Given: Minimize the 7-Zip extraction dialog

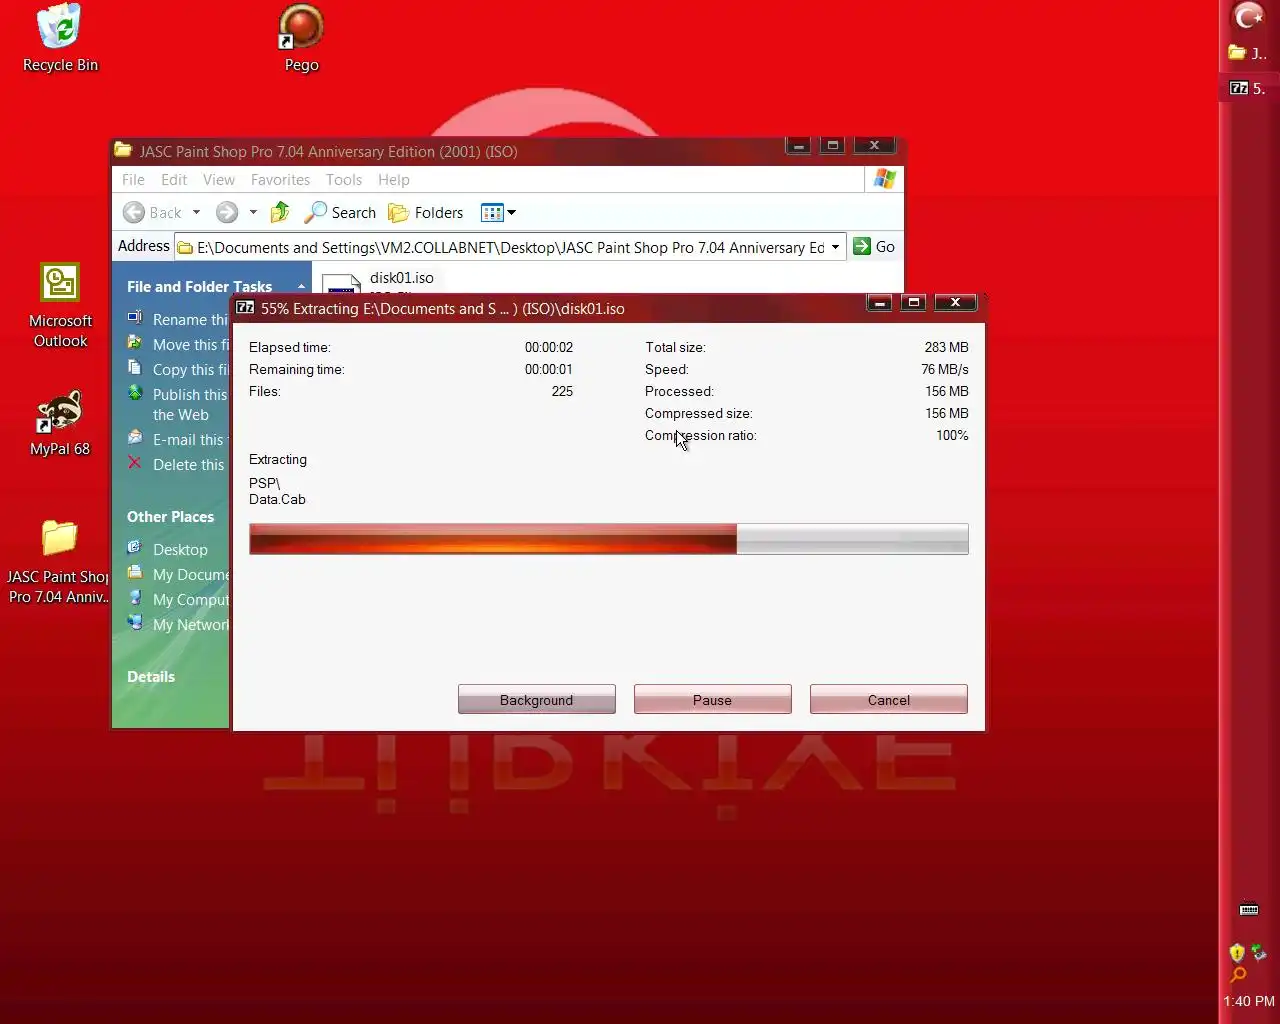Looking at the screenshot, I should pos(879,303).
